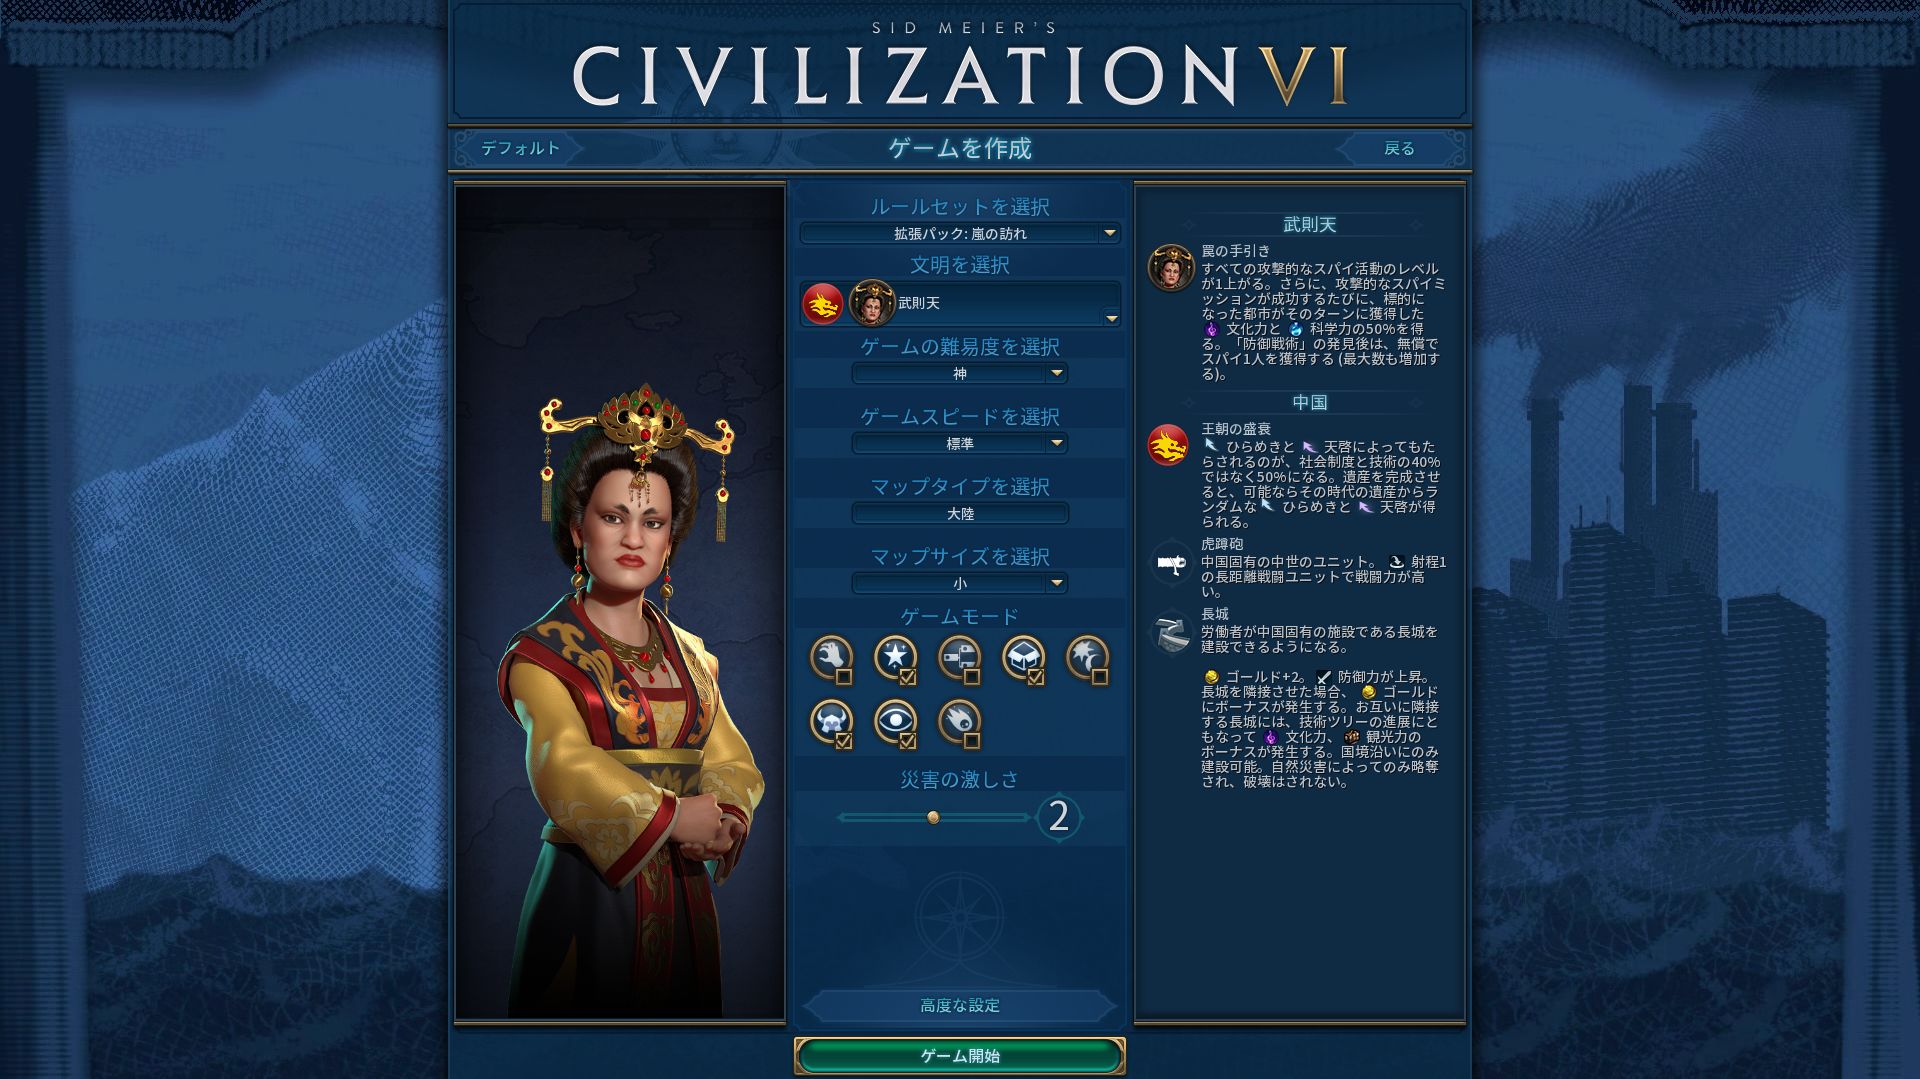Select the open box game mode icon
Image resolution: width=1920 pixels, height=1079 pixels.
[1023, 657]
